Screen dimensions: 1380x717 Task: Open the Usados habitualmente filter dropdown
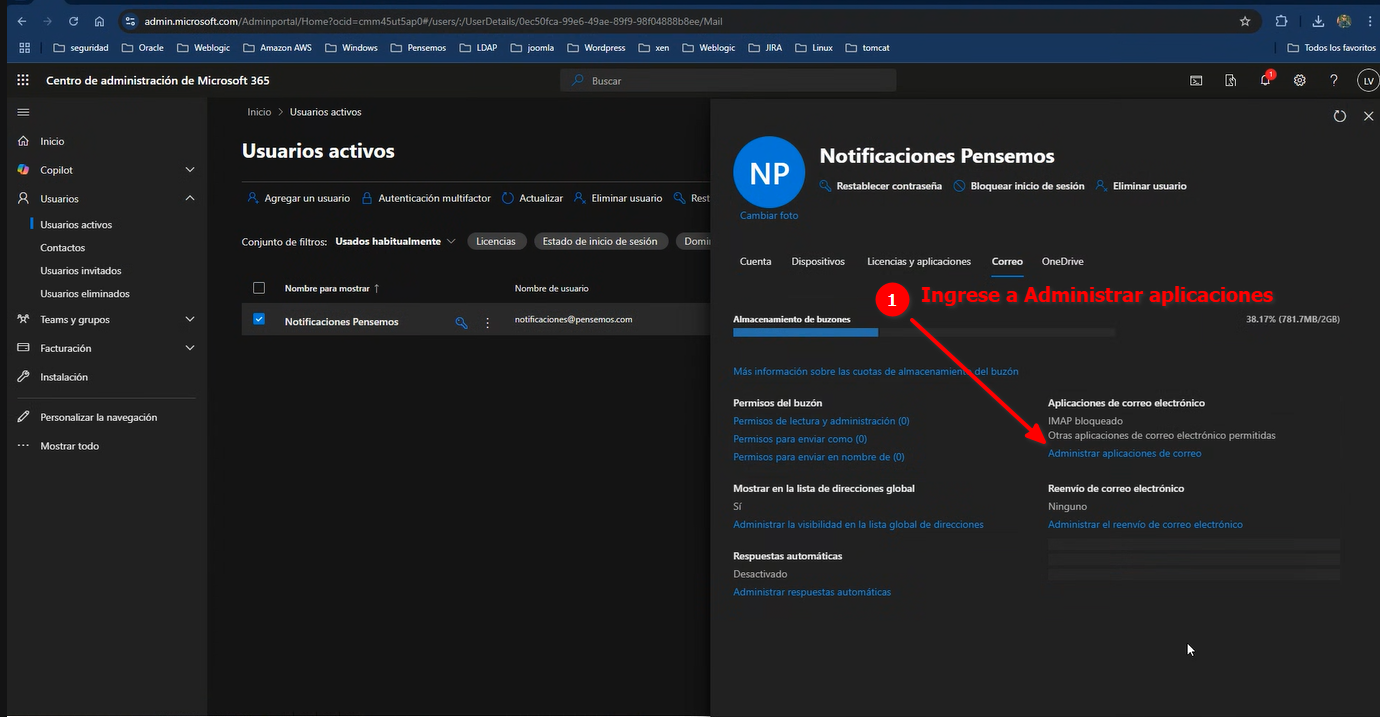click(395, 241)
